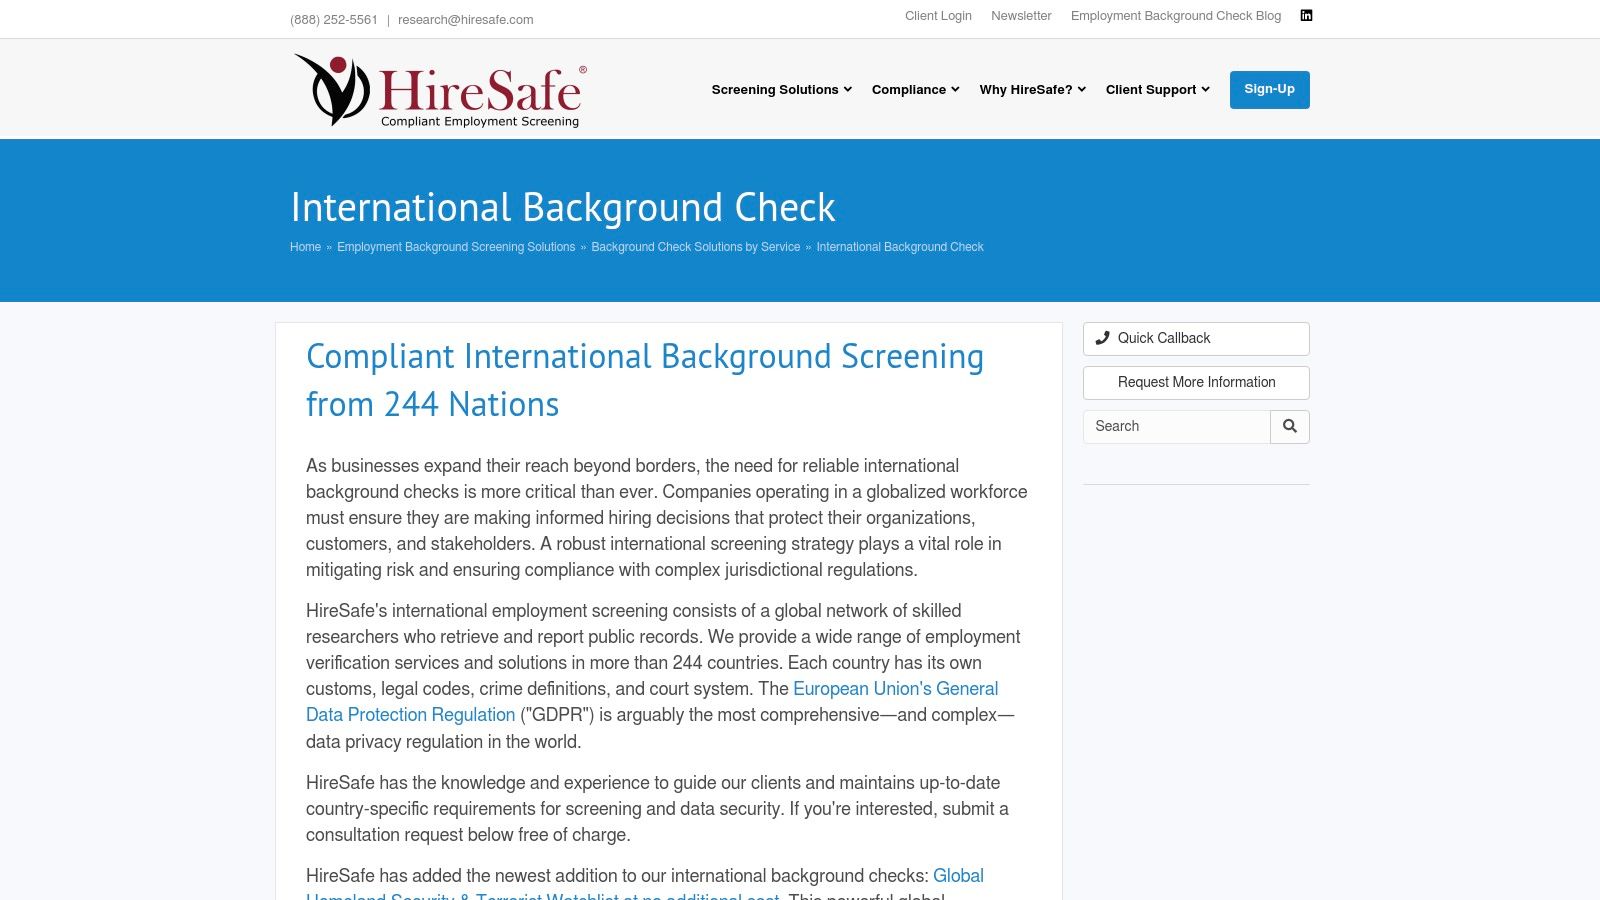Viewport: 1600px width, 900px height.
Task: Go to Home breadcrumb
Action: 305,247
